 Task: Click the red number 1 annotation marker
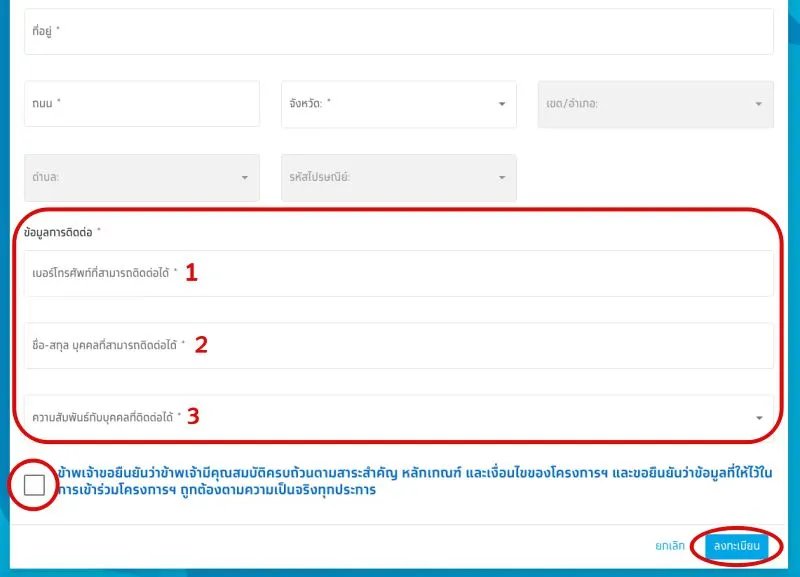coord(191,273)
